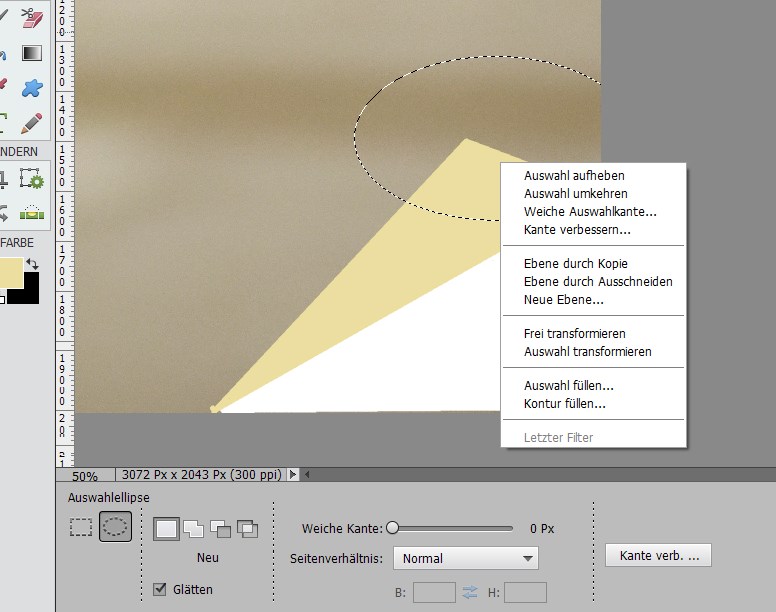Choose Frei transformieren
This screenshot has height=612, width=776.
pyautogui.click(x=593, y=333)
